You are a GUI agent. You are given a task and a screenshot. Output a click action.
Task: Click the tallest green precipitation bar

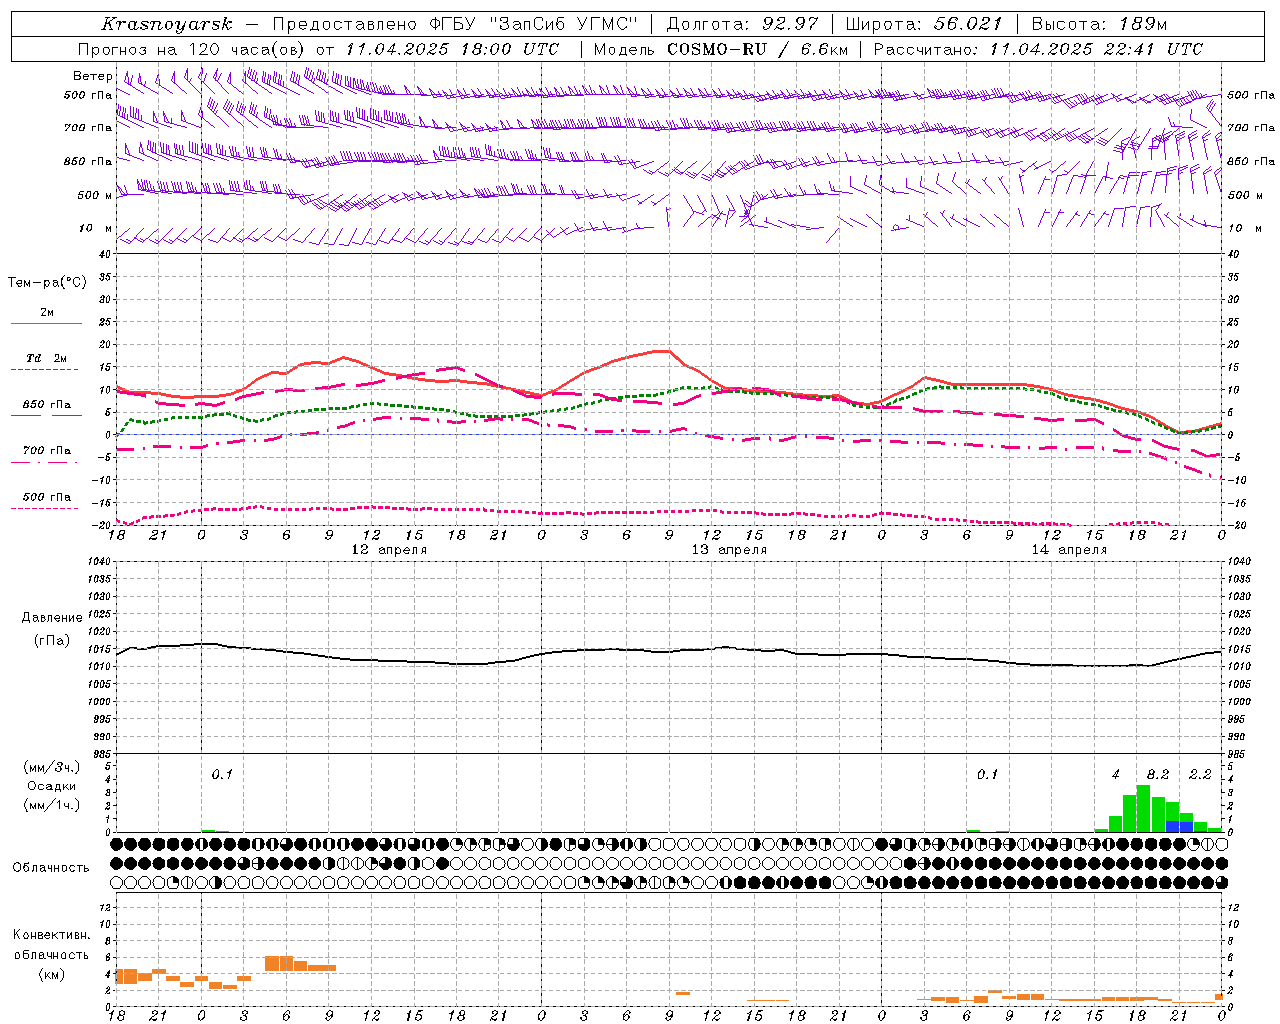1143,809
